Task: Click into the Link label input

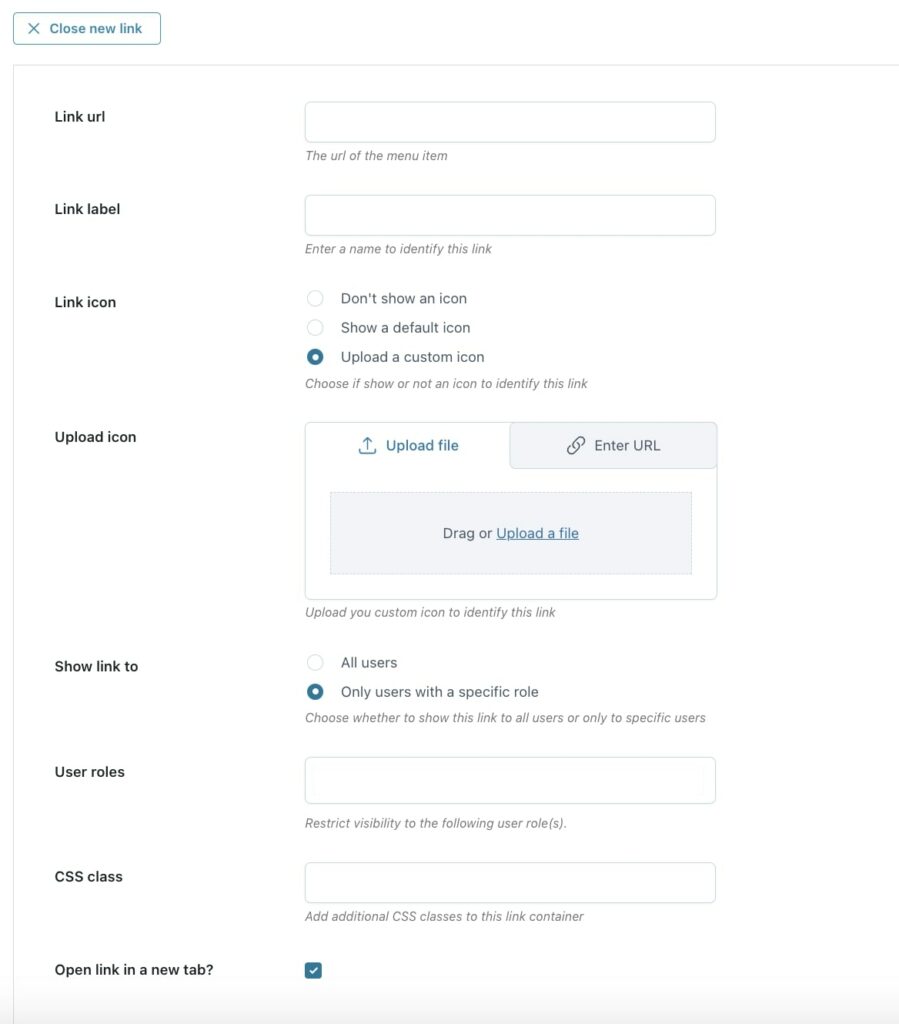Action: click(x=510, y=216)
